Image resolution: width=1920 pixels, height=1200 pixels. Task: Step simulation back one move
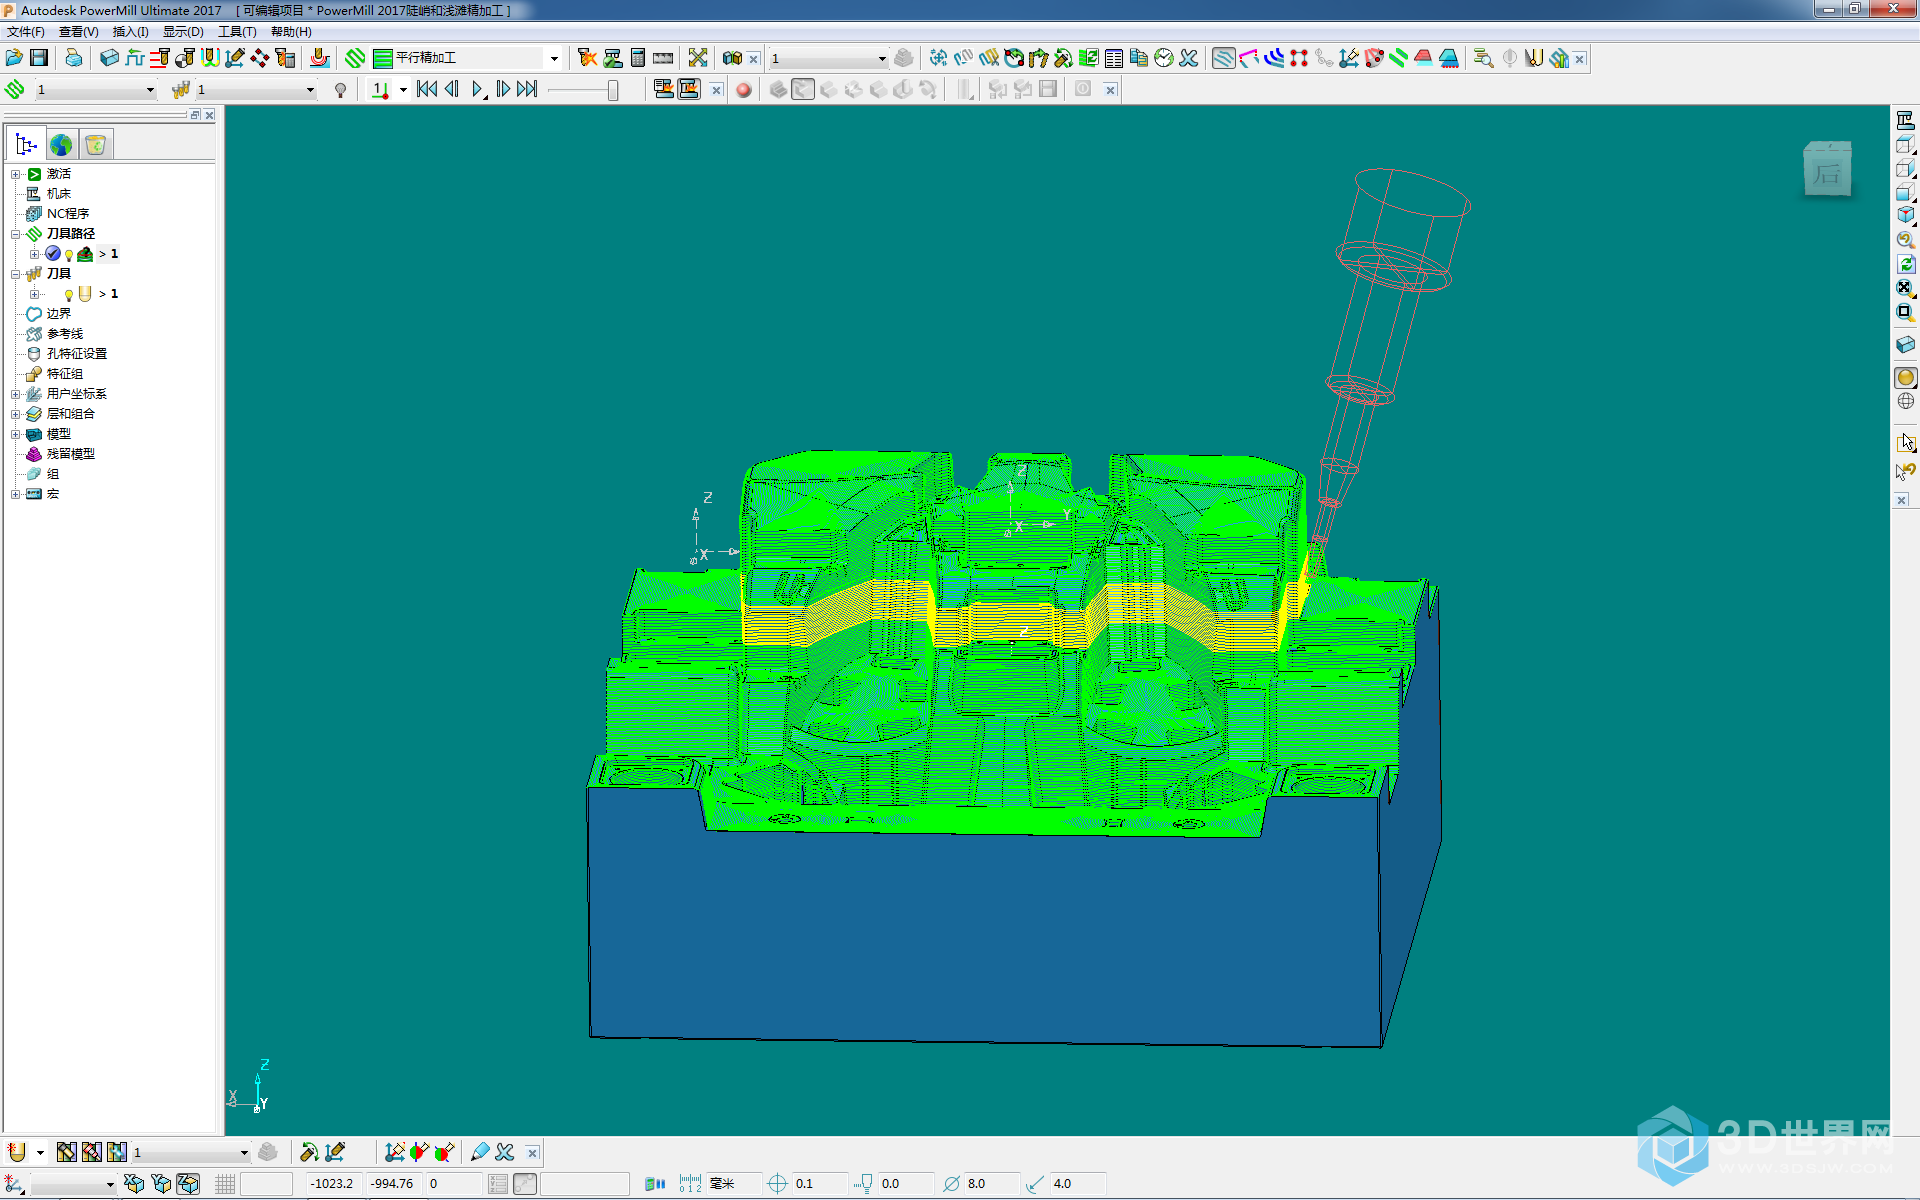tap(452, 90)
